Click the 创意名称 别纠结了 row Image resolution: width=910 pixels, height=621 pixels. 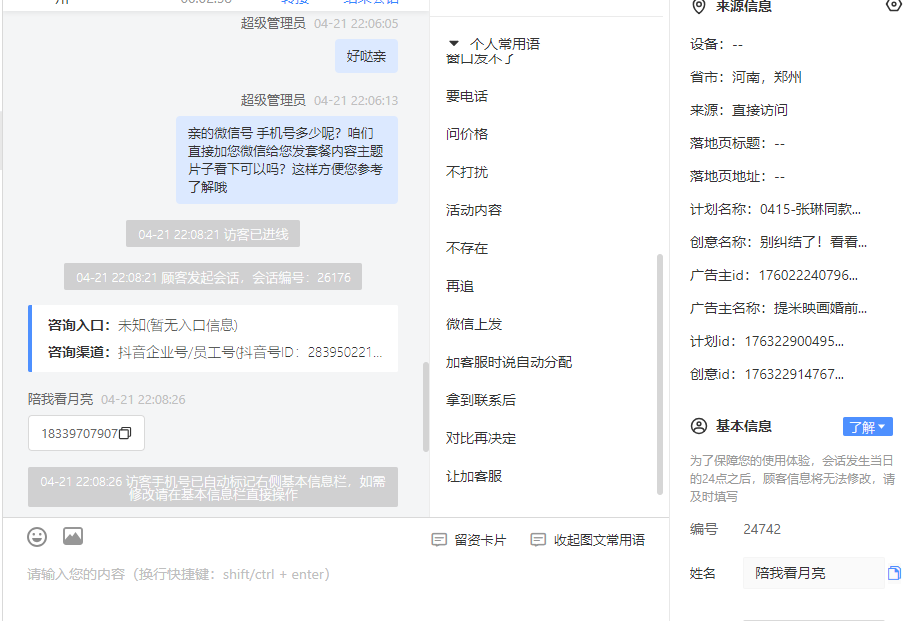pos(778,243)
